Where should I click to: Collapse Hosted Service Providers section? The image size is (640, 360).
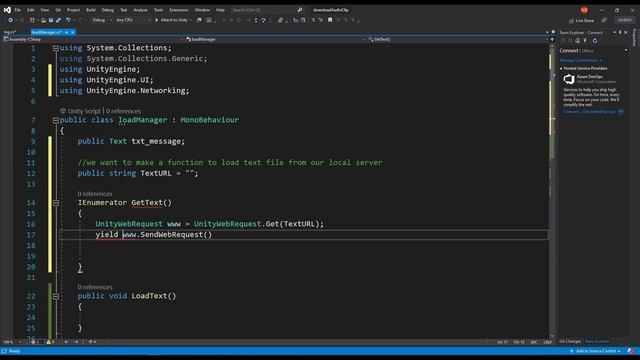point(561,68)
